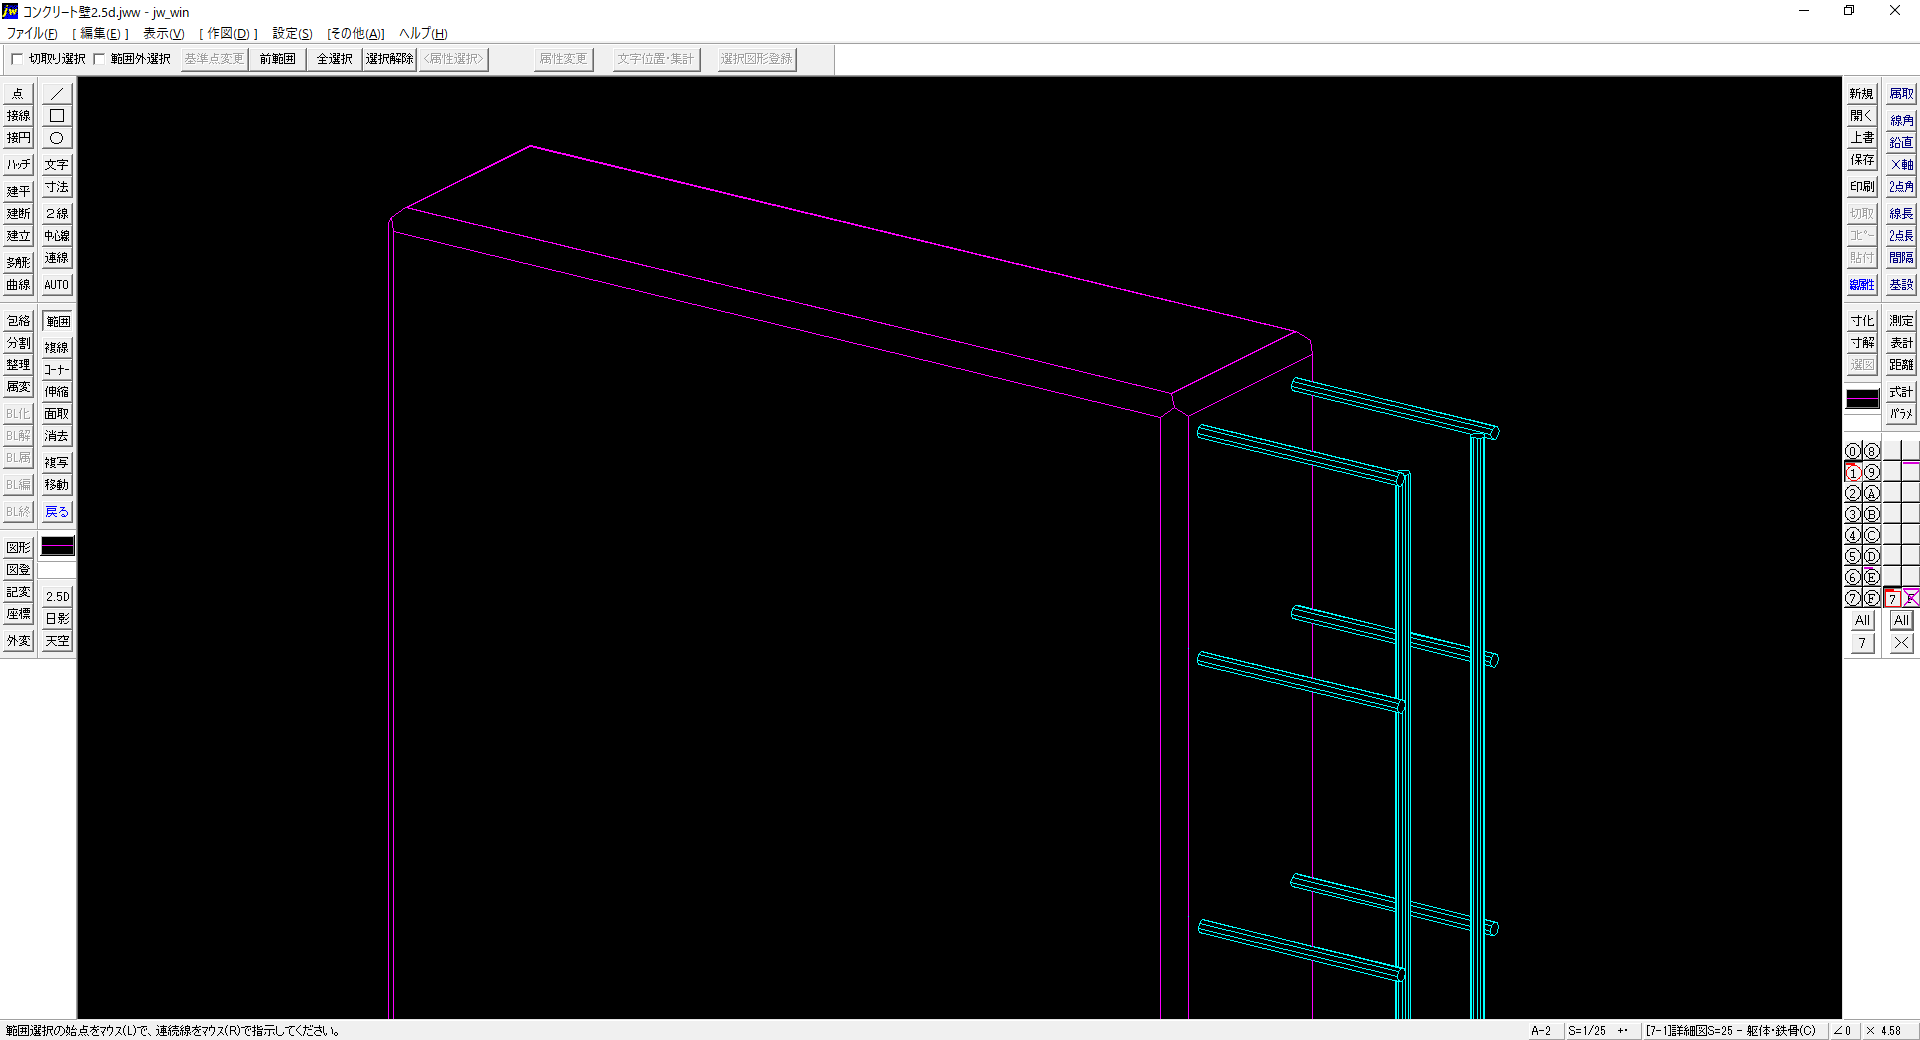This screenshot has height=1040, width=1920.
Task: Click the 前範囲 previous range button
Action: pos(277,59)
